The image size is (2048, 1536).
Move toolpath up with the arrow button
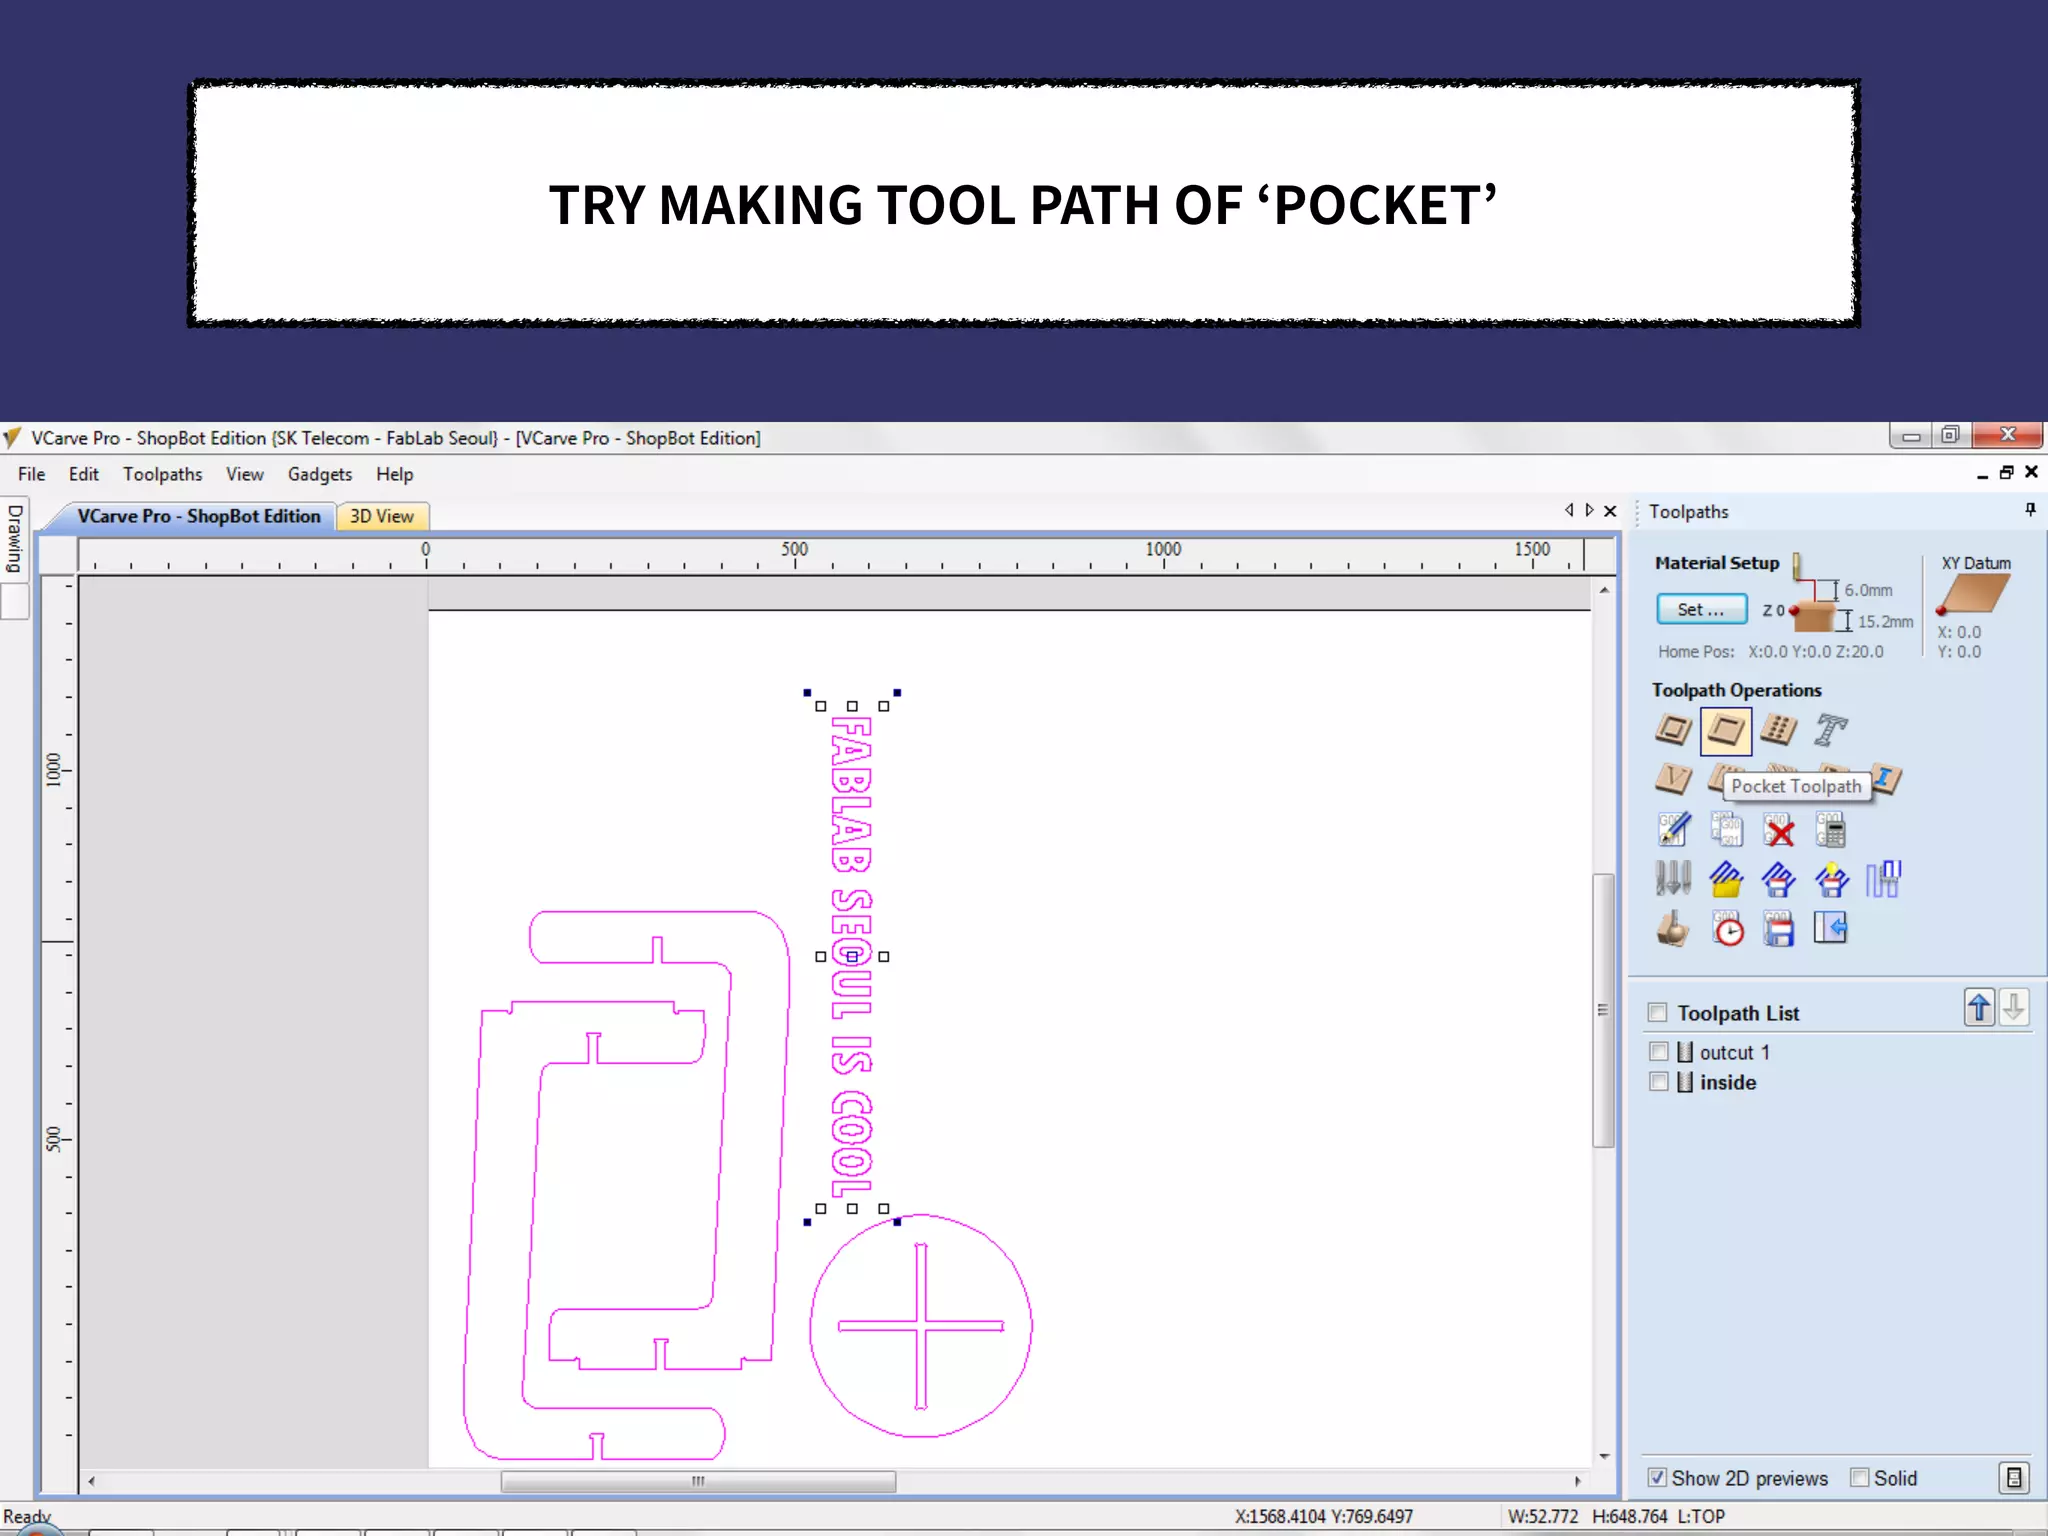(x=1979, y=1008)
